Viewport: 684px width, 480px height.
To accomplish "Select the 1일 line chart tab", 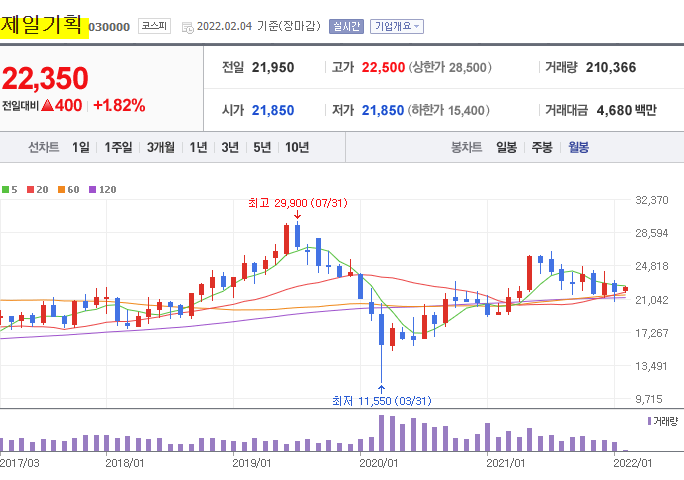I will pos(81,147).
